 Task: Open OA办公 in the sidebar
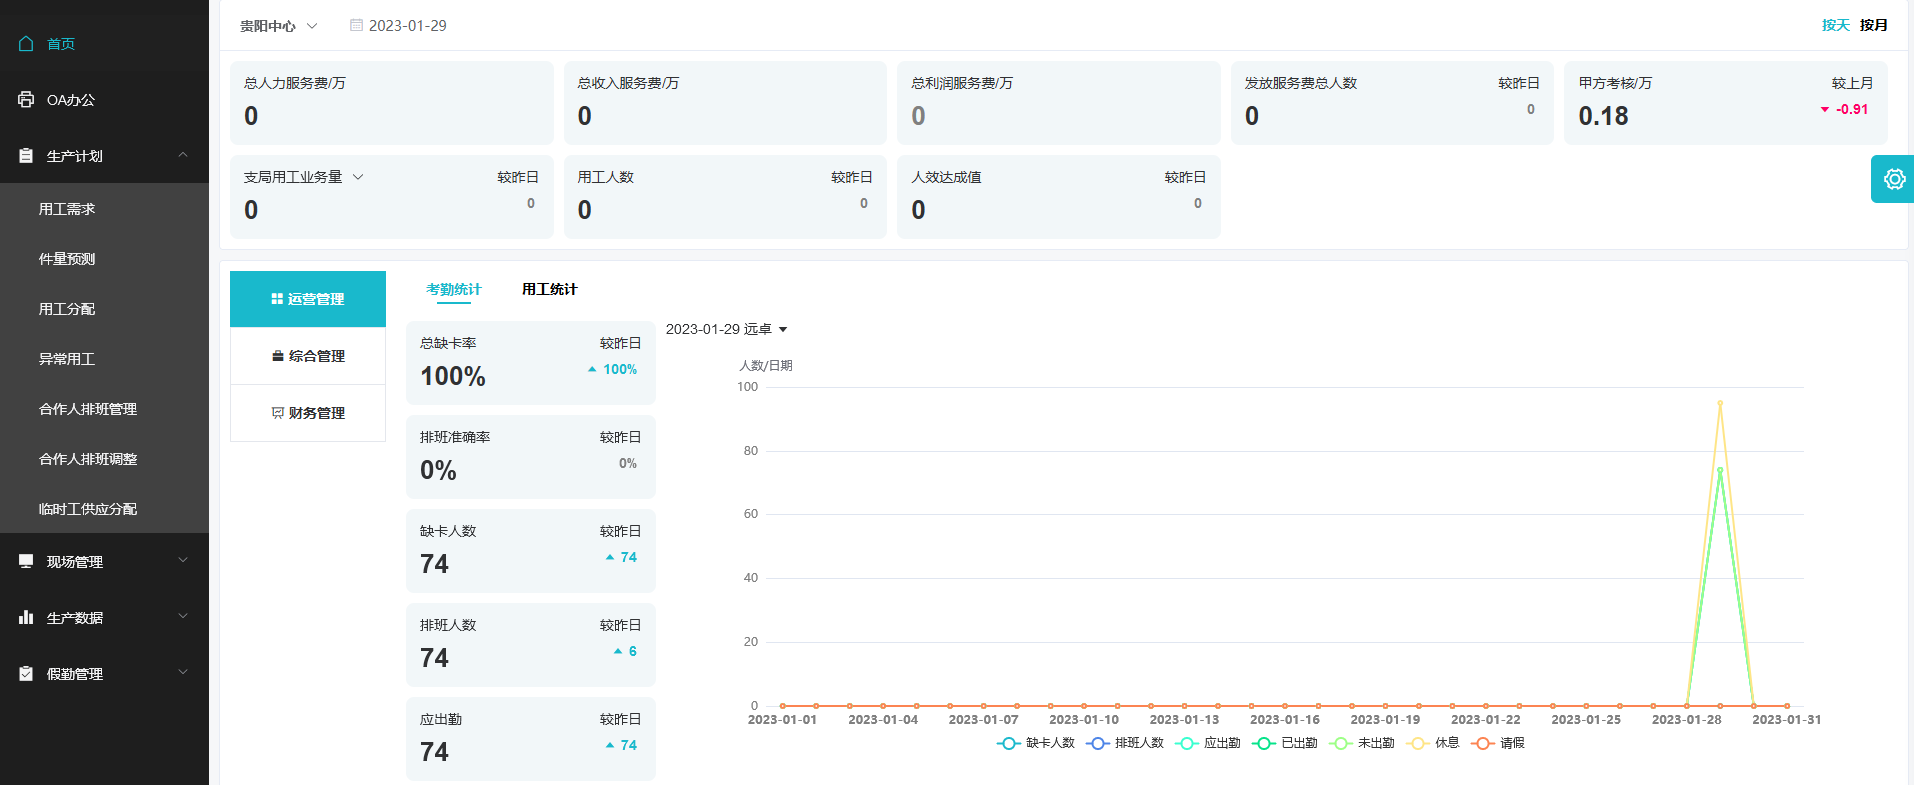tap(104, 99)
